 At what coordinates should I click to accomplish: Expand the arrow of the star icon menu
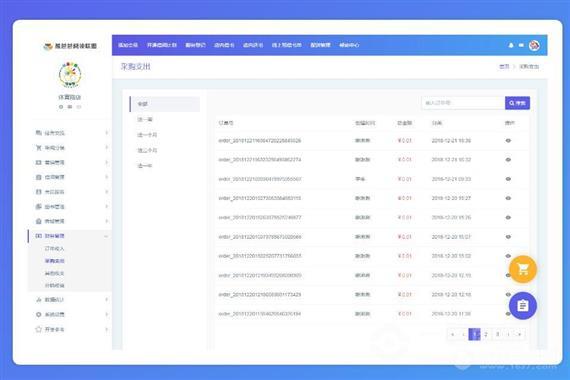[x=107, y=329]
